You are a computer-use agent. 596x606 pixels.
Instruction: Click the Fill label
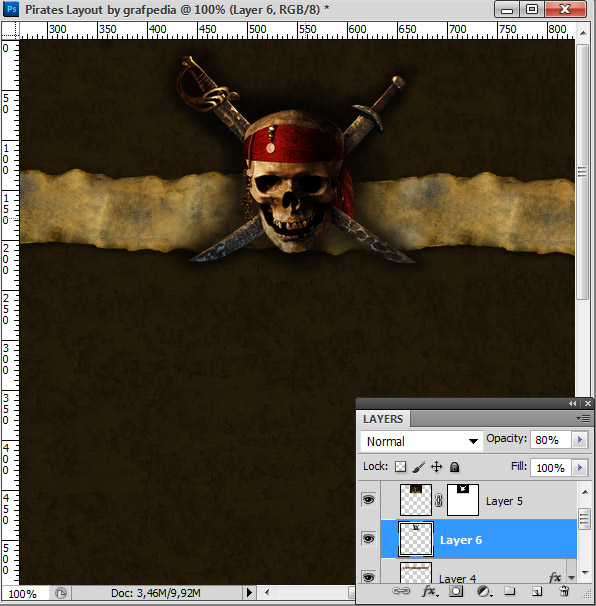pos(519,466)
